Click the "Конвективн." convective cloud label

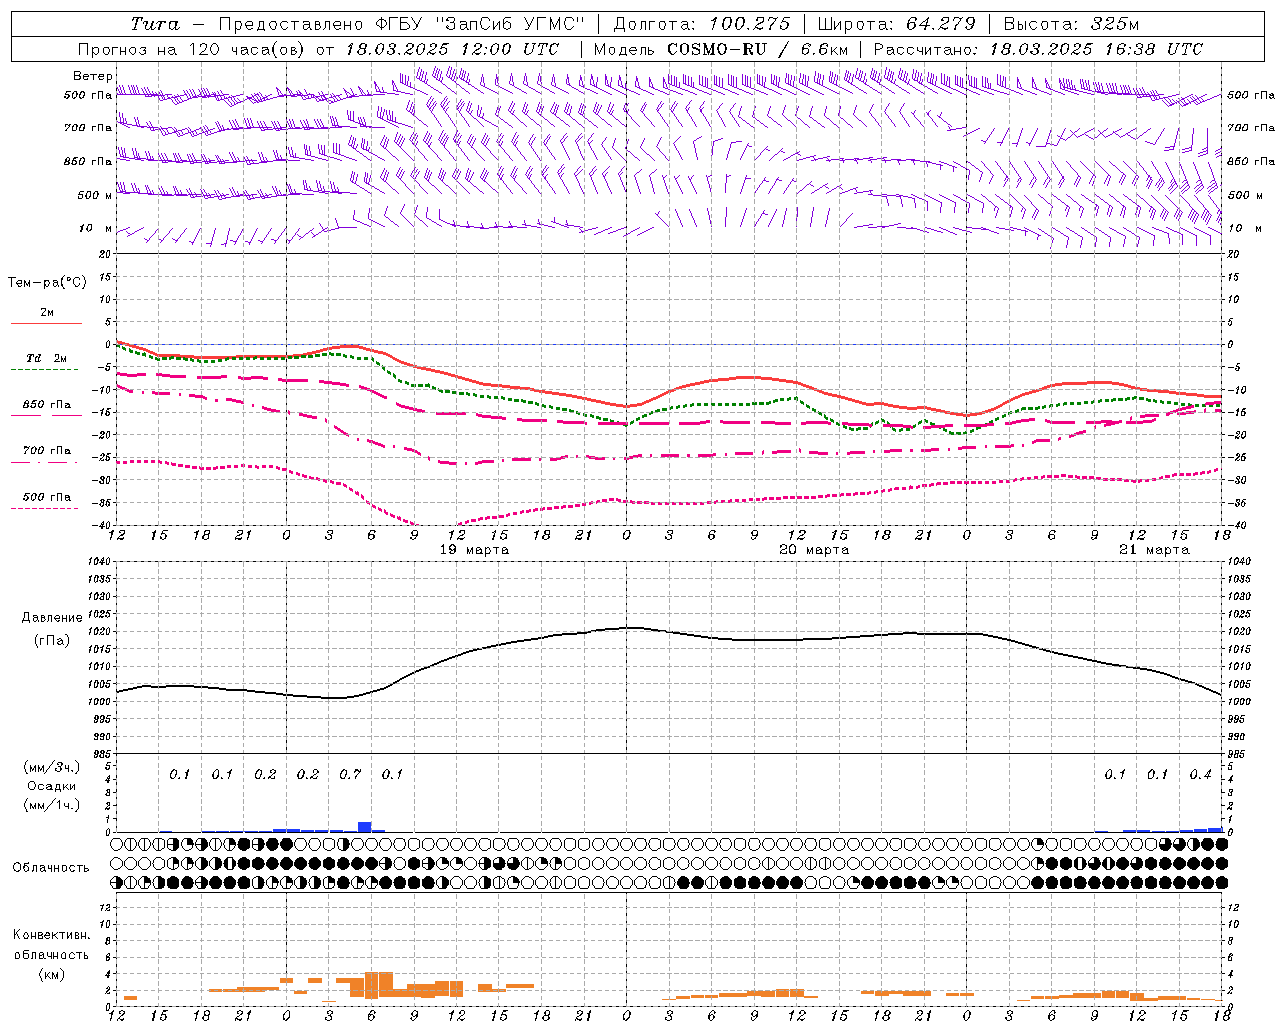tap(51, 935)
